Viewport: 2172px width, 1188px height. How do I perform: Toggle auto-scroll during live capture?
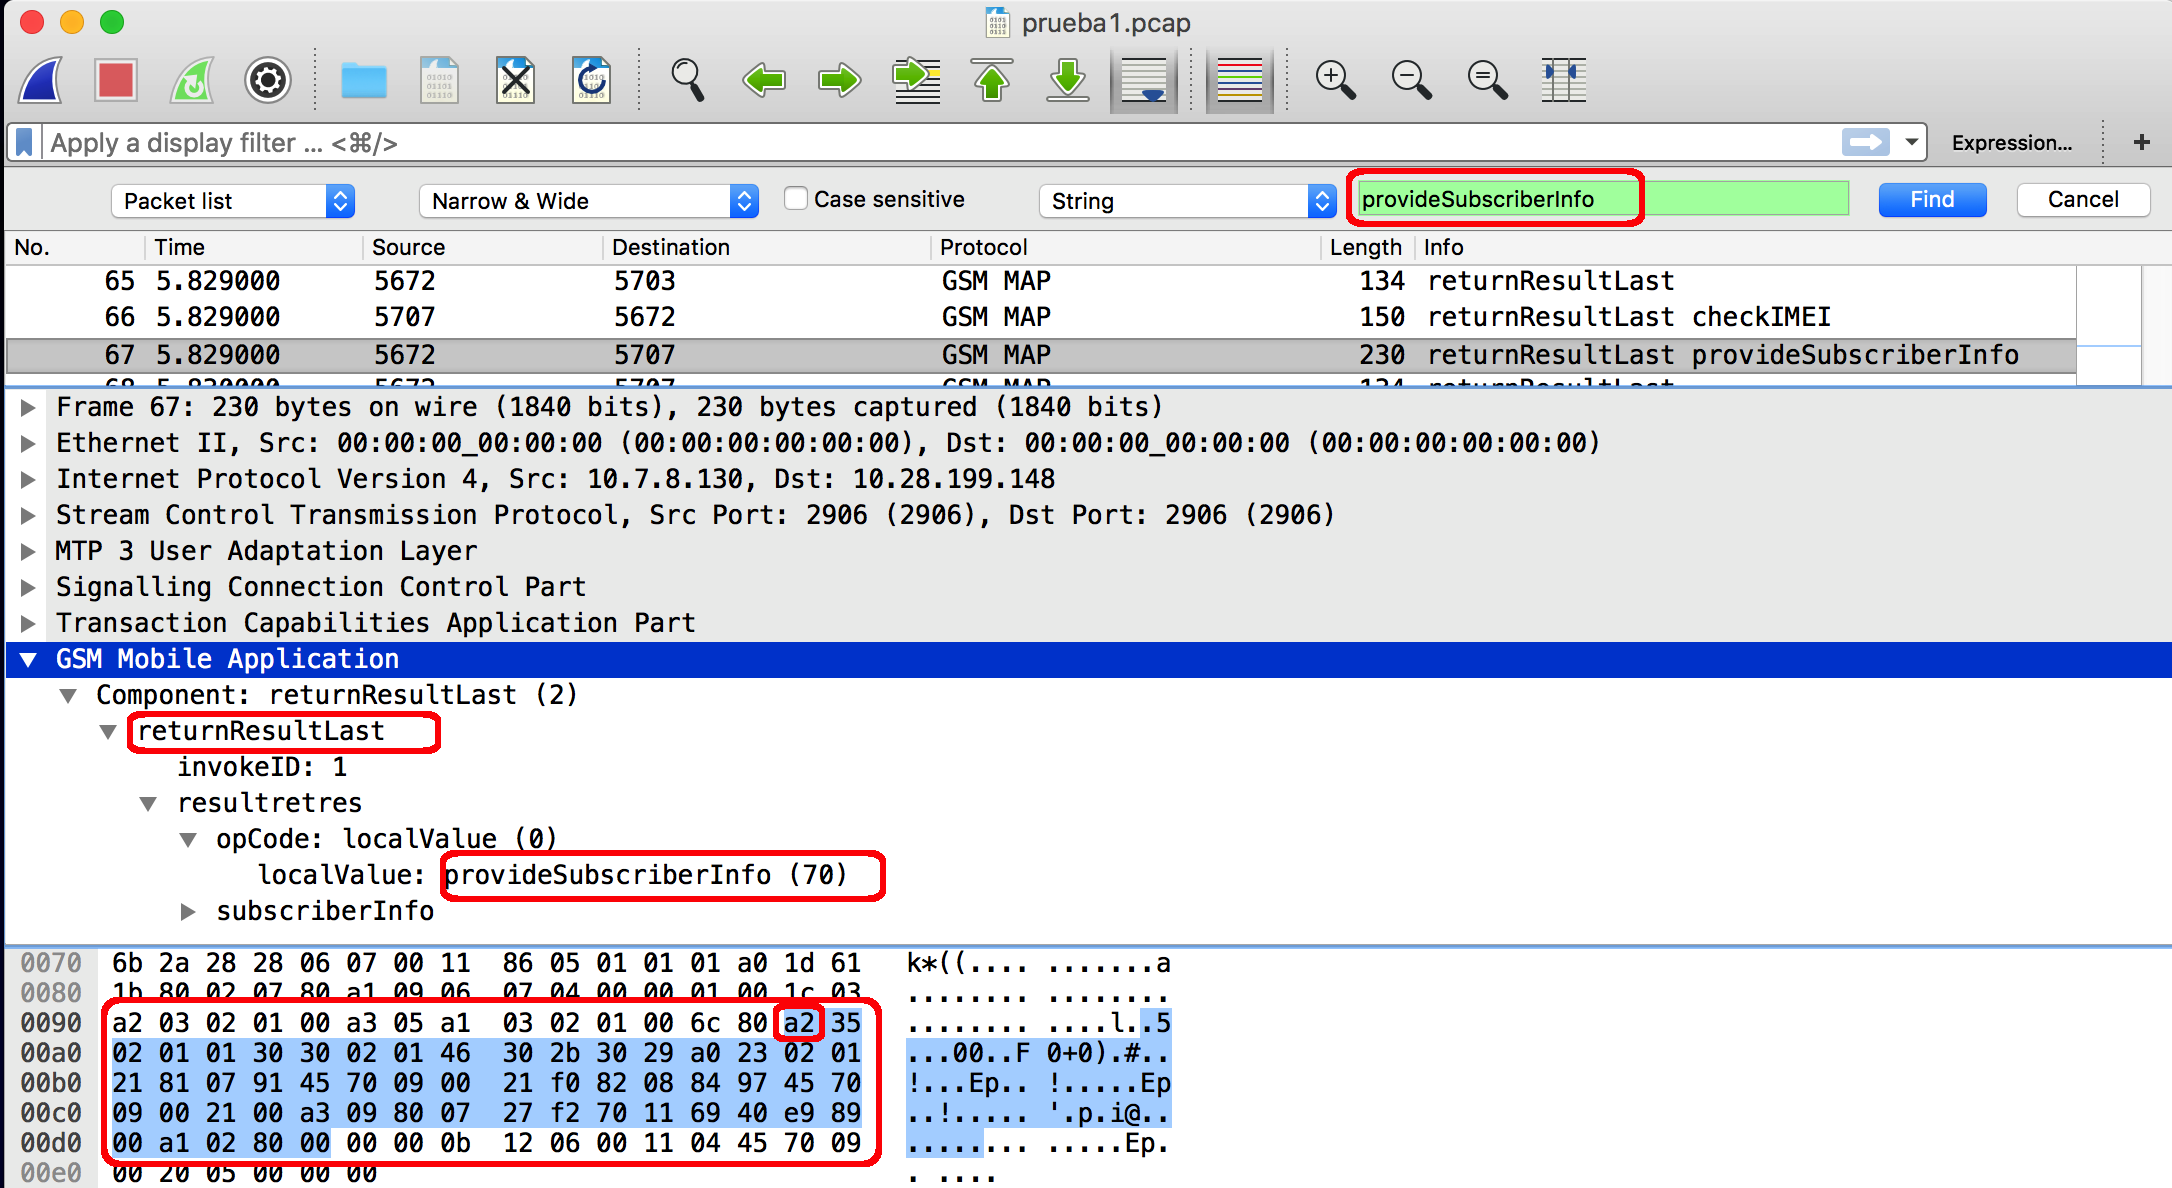1144,80
